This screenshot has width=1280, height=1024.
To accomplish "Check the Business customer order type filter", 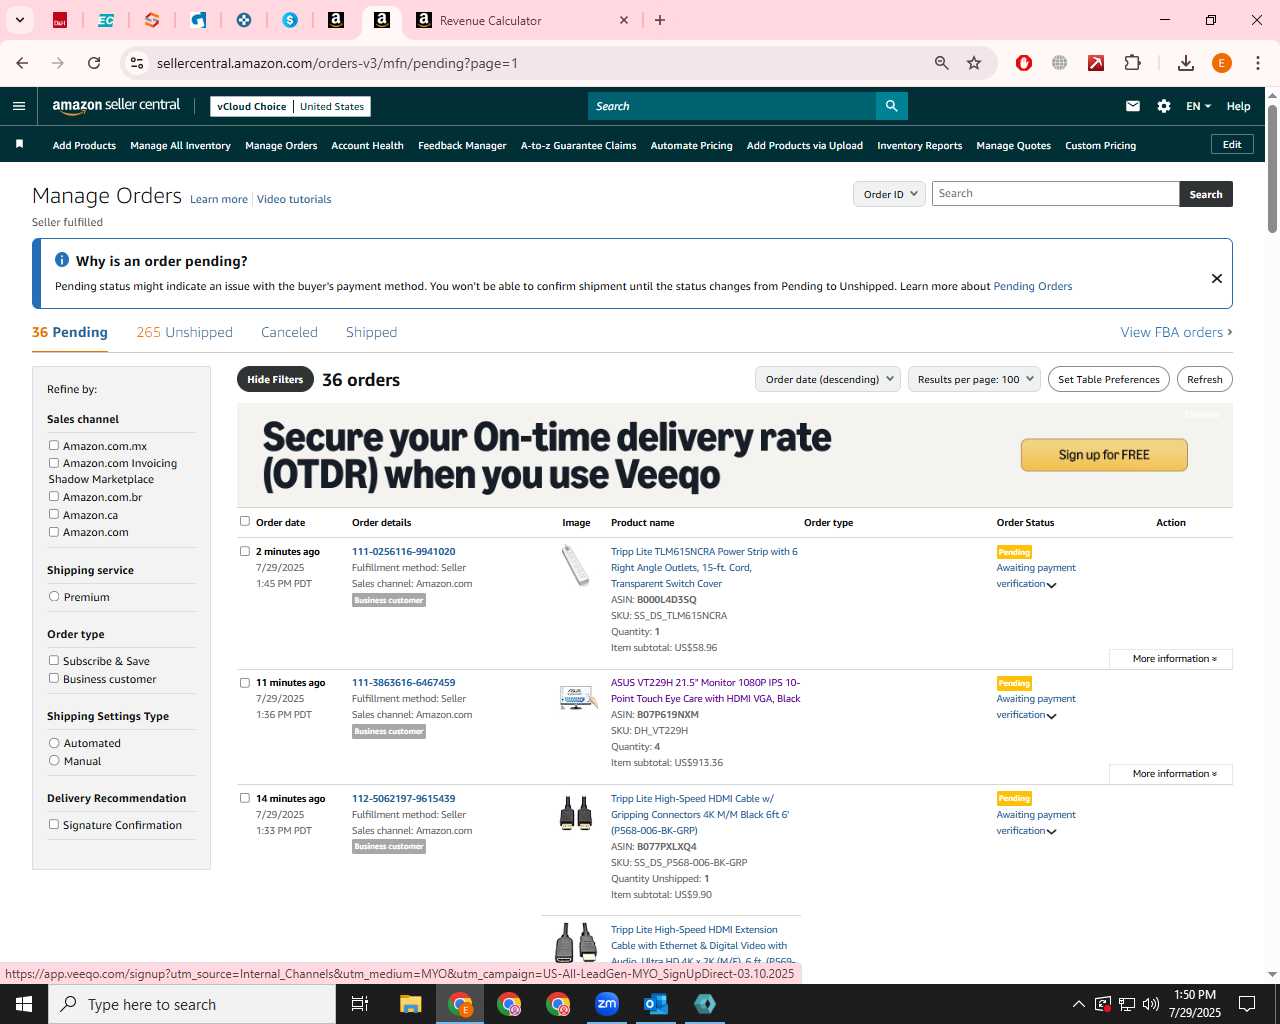I will click(x=54, y=679).
